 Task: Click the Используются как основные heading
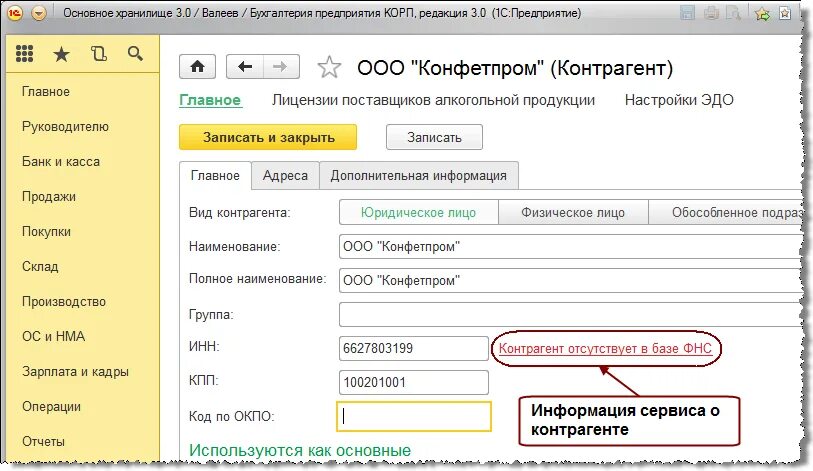coord(300,450)
